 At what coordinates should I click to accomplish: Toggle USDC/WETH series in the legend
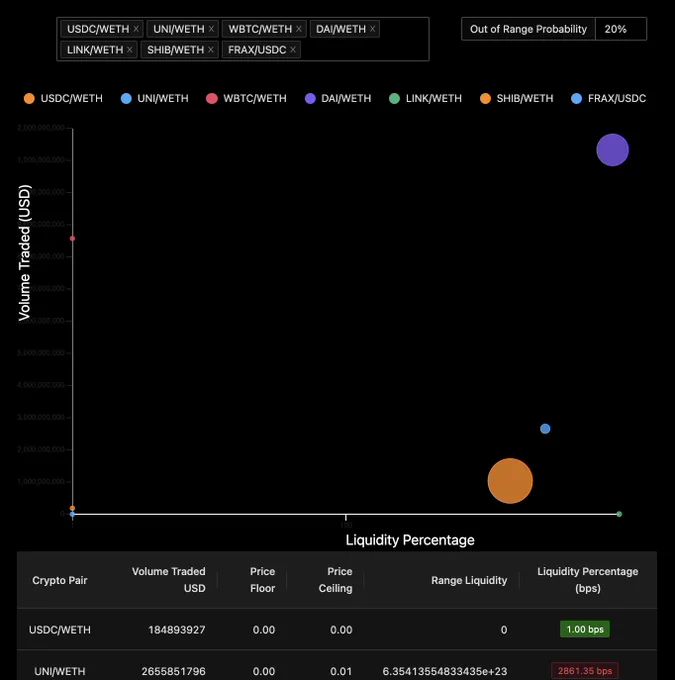pos(63,98)
